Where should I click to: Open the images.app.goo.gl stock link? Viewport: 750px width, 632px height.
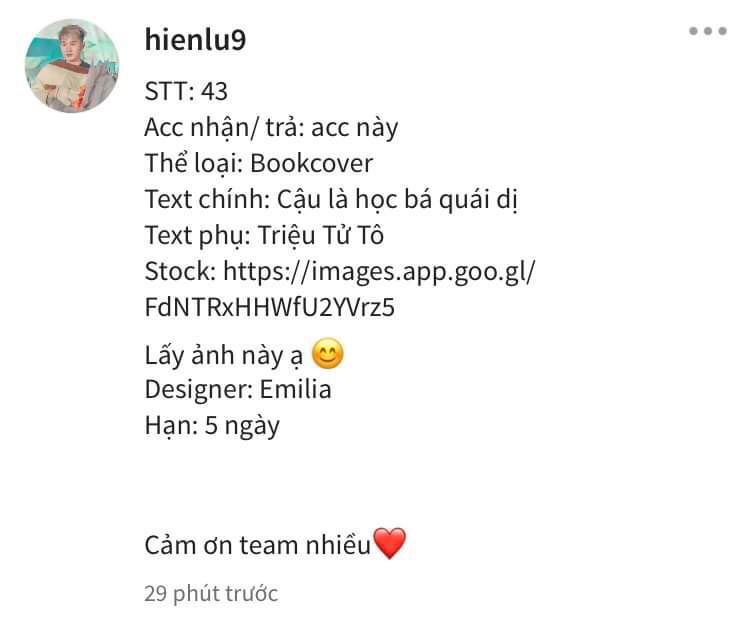(380, 272)
